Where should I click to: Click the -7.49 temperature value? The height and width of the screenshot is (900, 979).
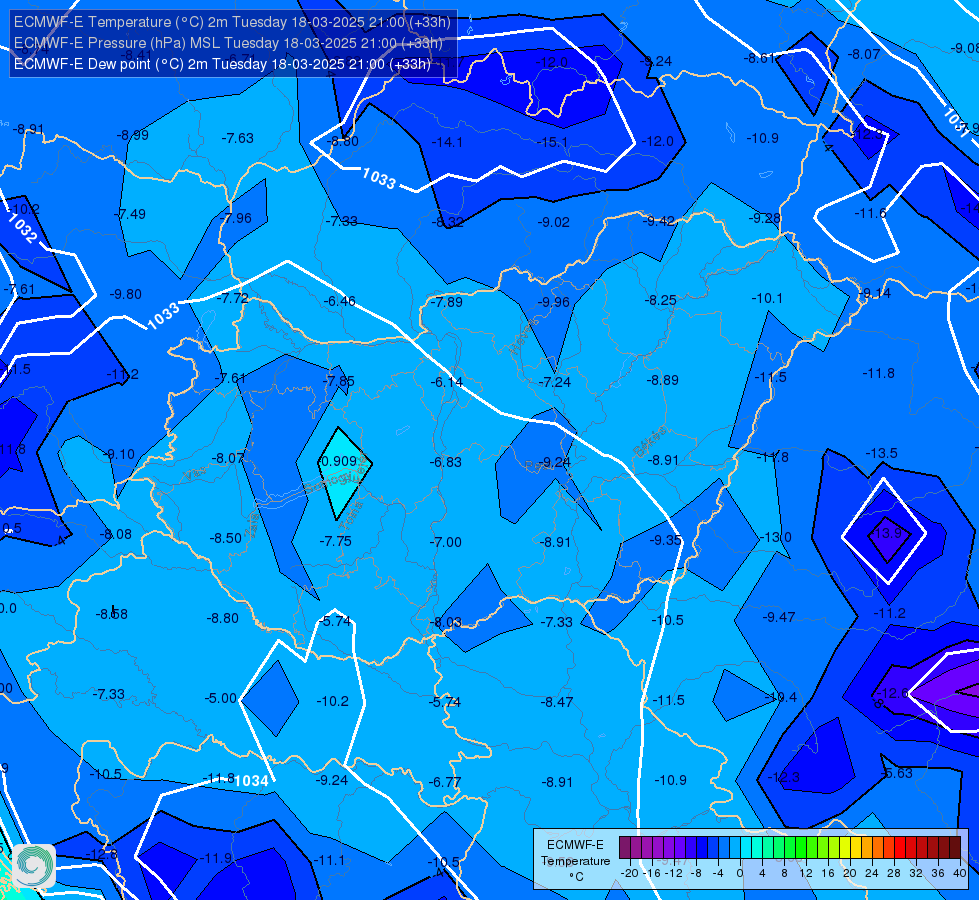[130, 214]
